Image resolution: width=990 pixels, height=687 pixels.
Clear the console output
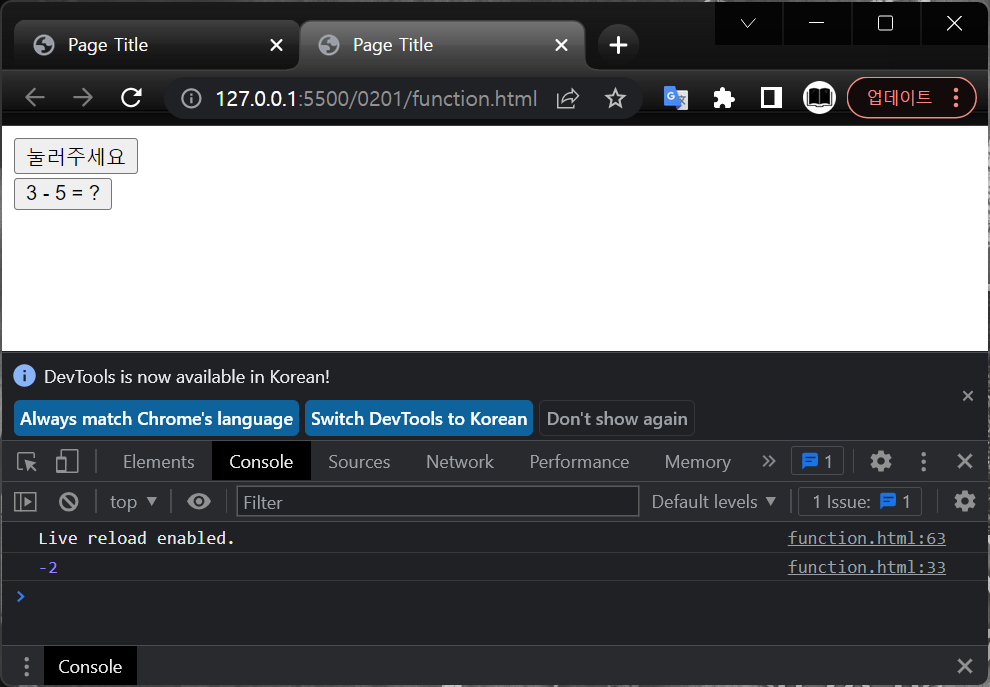[69, 502]
